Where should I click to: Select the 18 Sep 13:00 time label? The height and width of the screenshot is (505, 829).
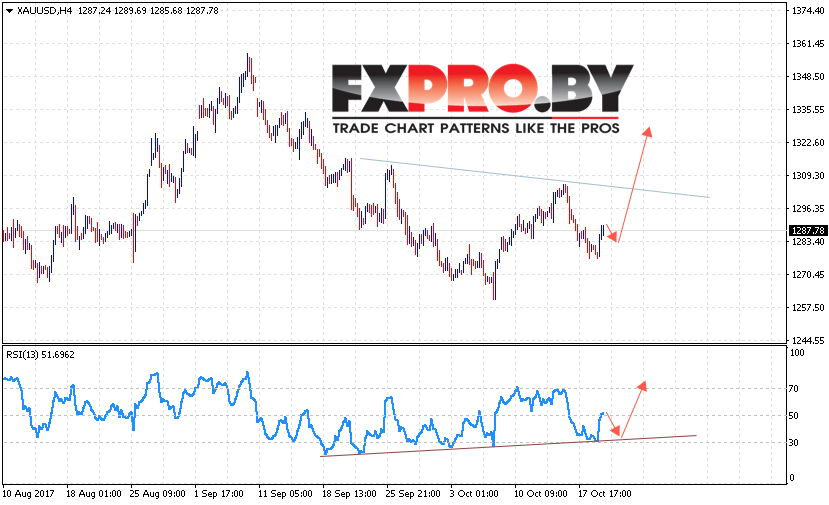click(x=349, y=494)
